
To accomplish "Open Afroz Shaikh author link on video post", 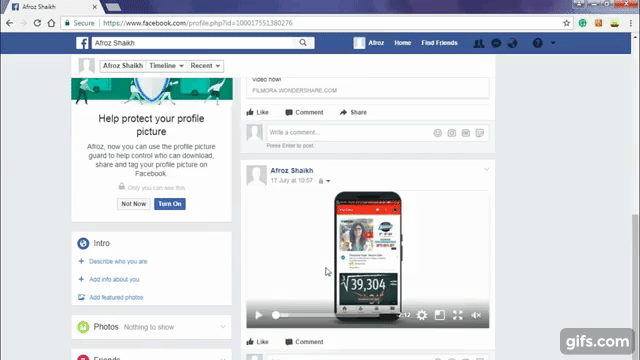I will (292, 171).
